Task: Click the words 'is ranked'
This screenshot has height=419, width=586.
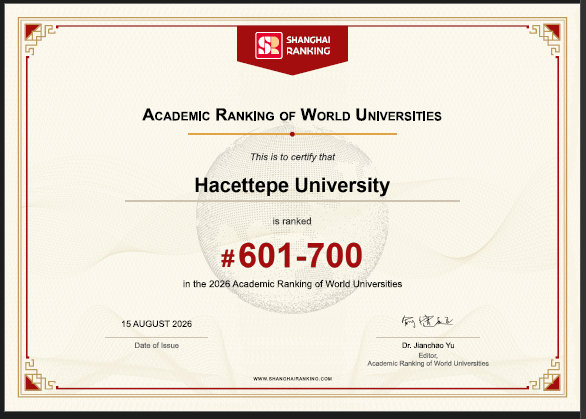Action: tap(292, 221)
